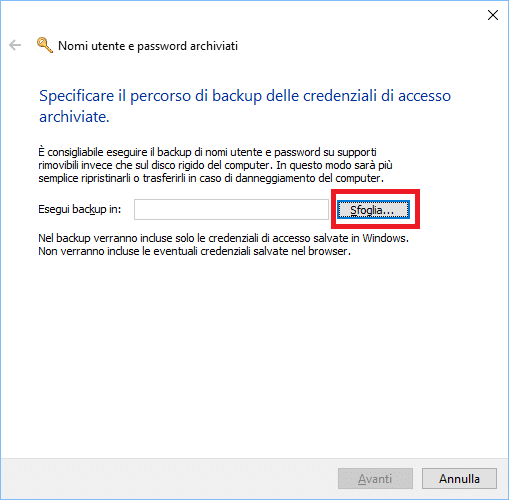The image size is (509, 501).
Task: Click the word Windows in the note
Action: tap(385, 238)
